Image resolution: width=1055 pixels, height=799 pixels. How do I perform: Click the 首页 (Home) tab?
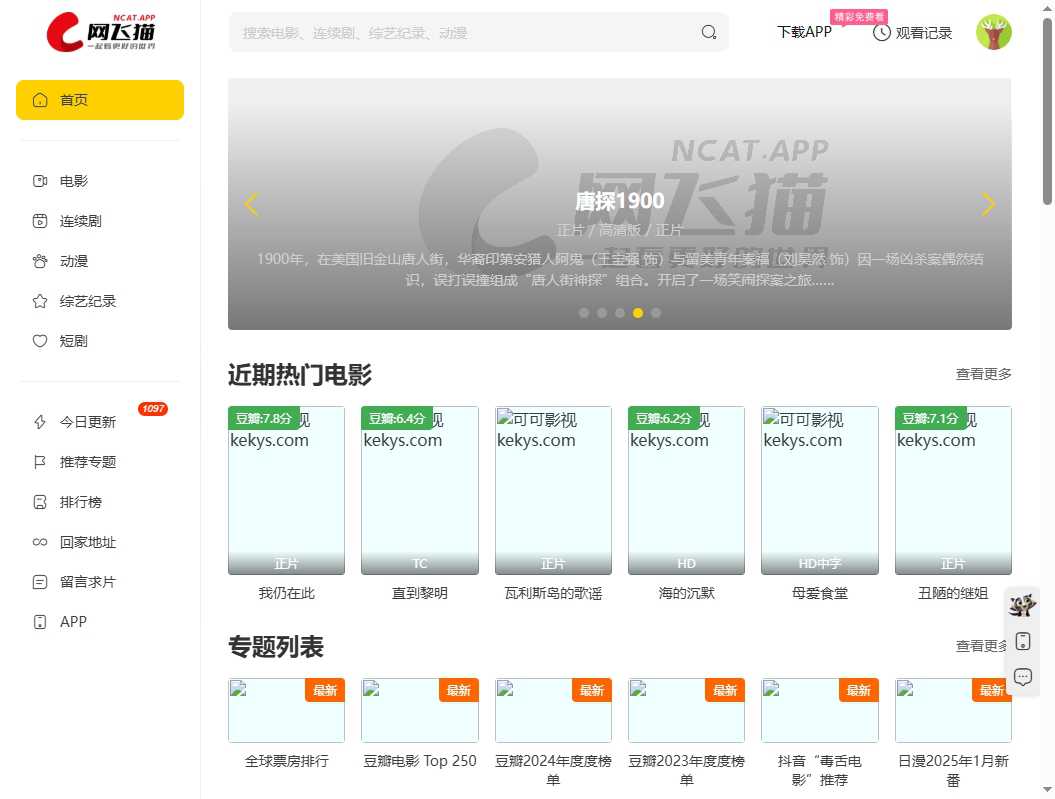[99, 100]
